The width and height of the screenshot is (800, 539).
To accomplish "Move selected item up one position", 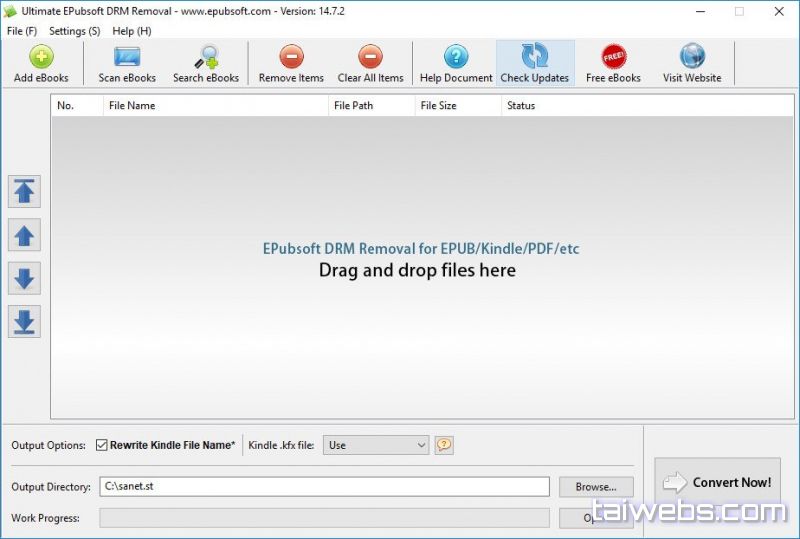I will (x=25, y=235).
